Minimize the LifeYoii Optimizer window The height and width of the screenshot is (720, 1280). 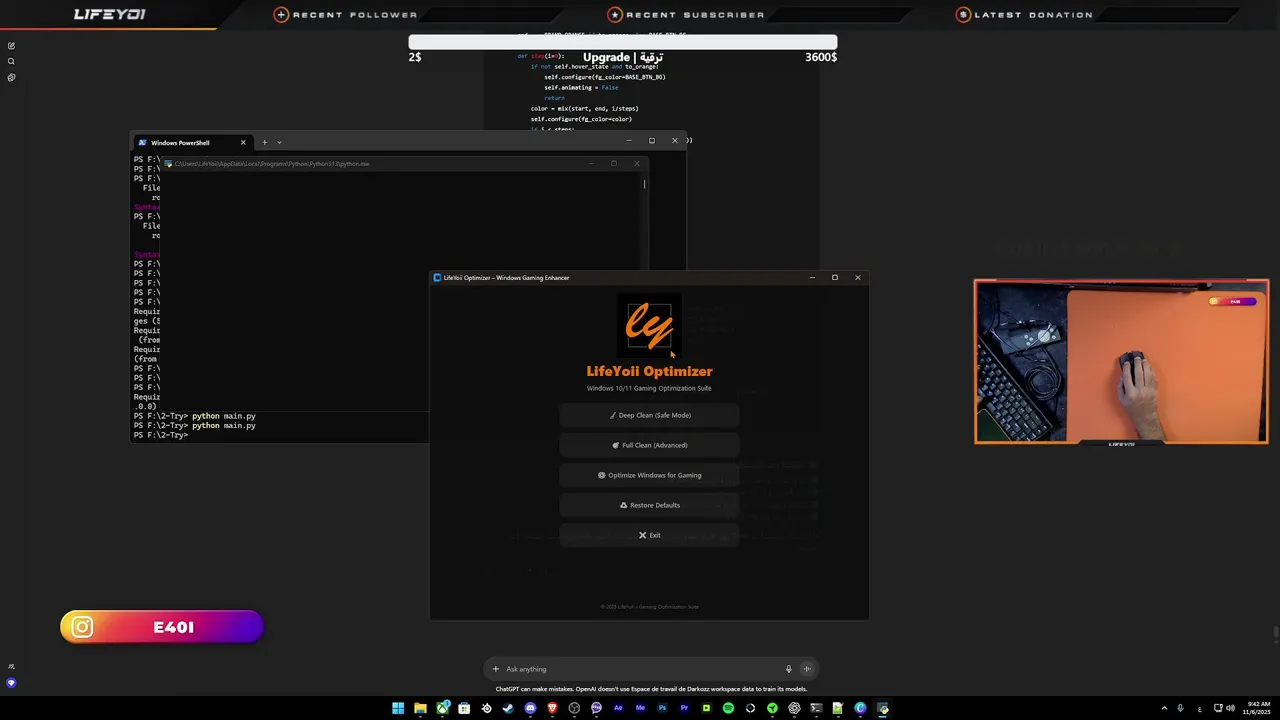812,277
